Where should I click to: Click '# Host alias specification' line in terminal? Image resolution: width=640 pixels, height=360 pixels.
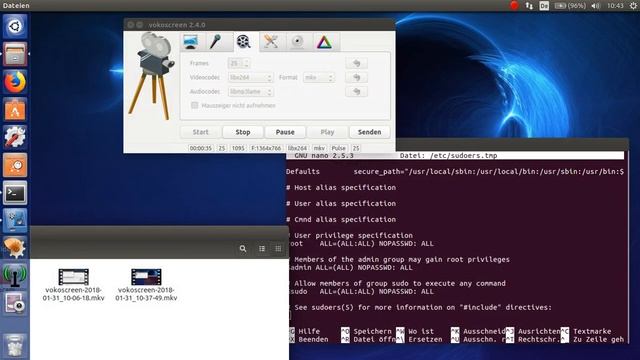click(341, 187)
